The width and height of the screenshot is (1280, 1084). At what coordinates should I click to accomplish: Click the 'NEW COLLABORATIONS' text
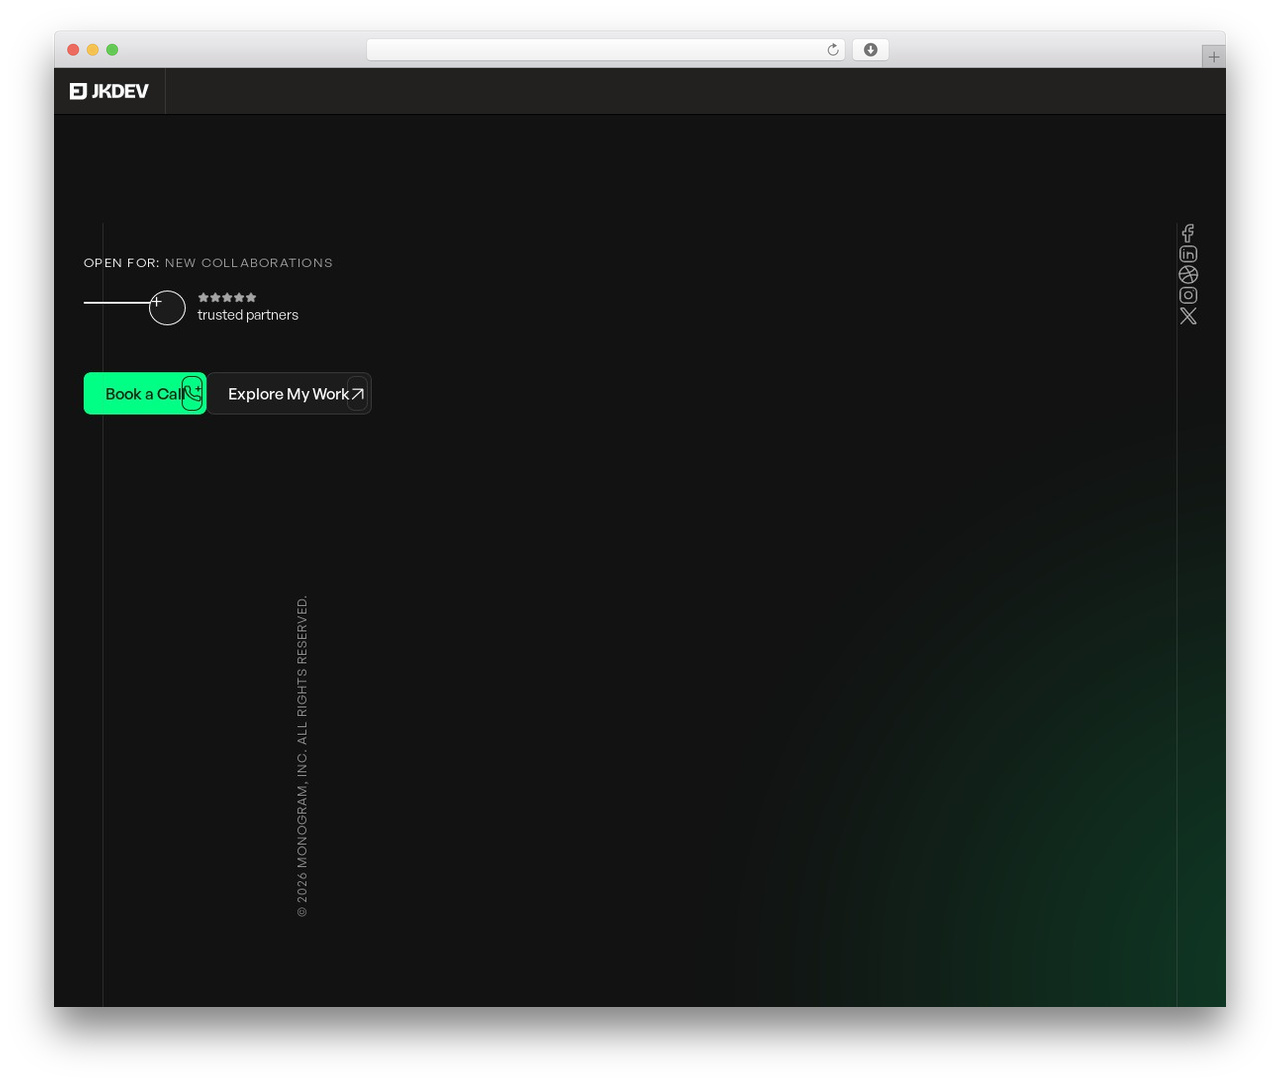tap(249, 263)
